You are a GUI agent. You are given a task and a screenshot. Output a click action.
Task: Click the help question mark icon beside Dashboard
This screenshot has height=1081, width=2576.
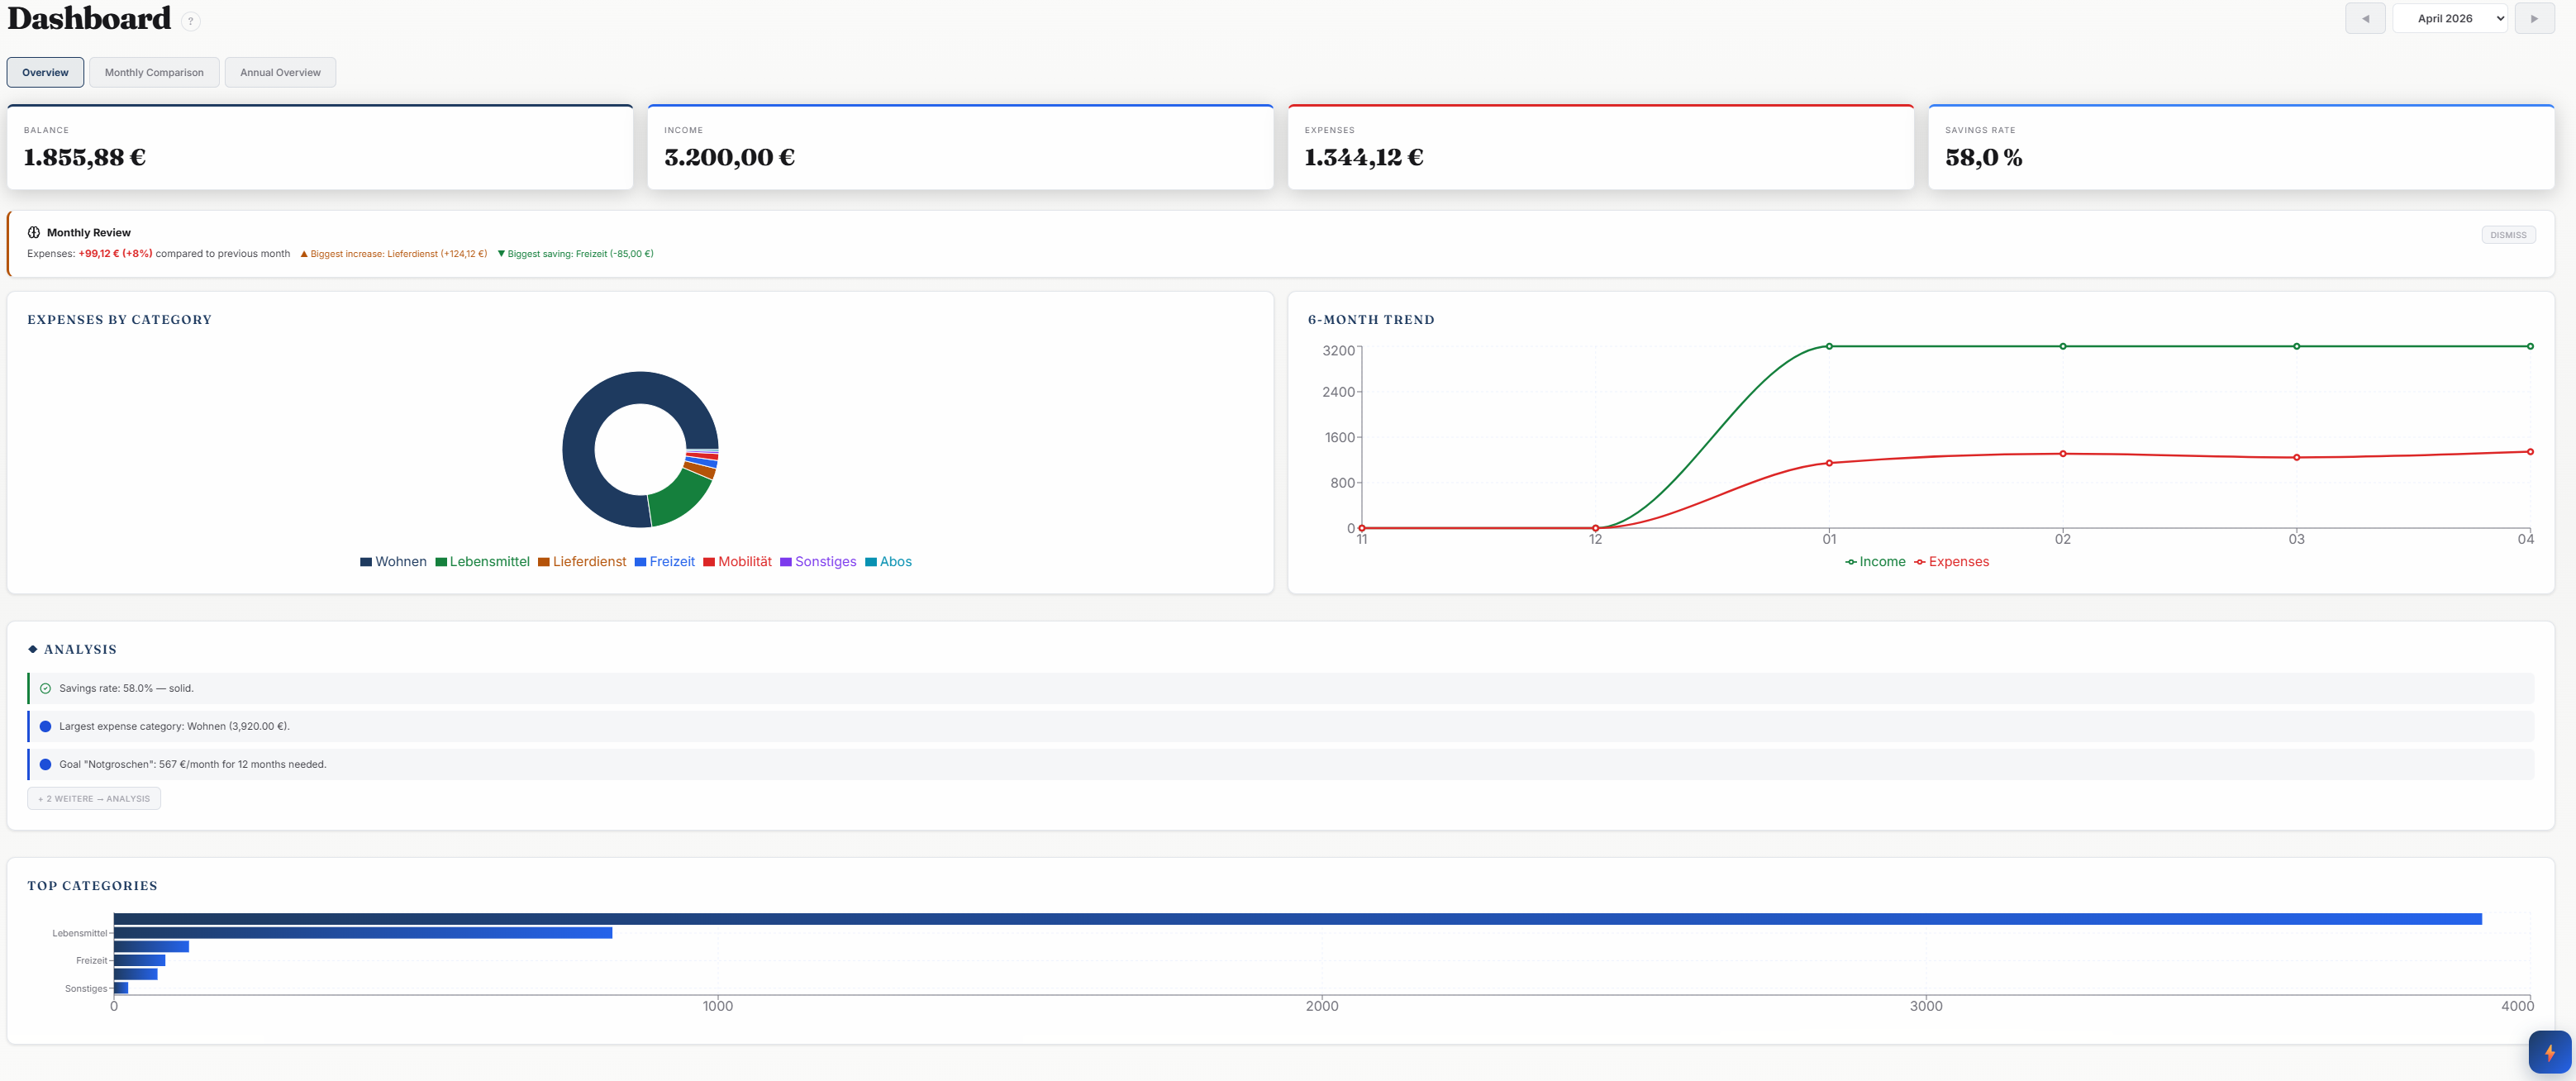tap(191, 21)
